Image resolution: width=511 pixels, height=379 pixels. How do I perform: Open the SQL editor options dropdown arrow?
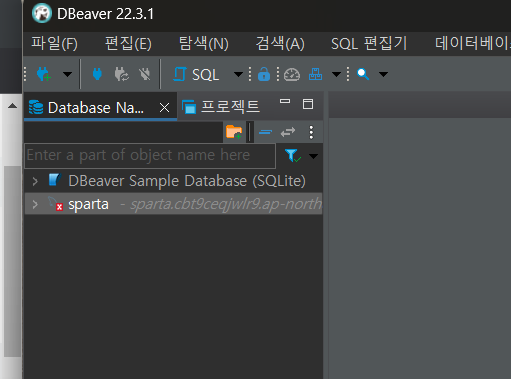(238, 74)
